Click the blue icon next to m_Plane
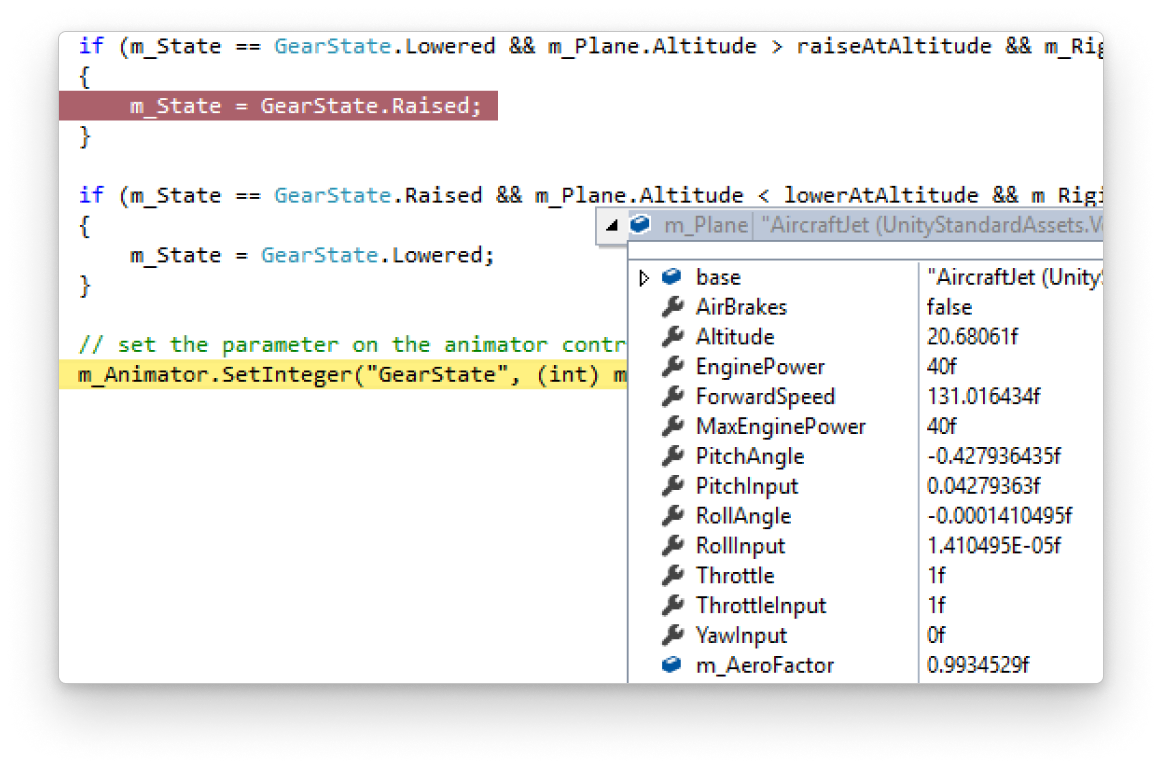1162x769 pixels. (640, 225)
